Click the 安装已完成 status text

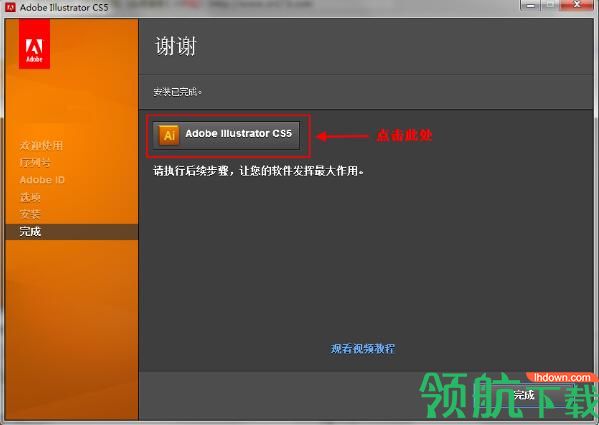click(177, 92)
